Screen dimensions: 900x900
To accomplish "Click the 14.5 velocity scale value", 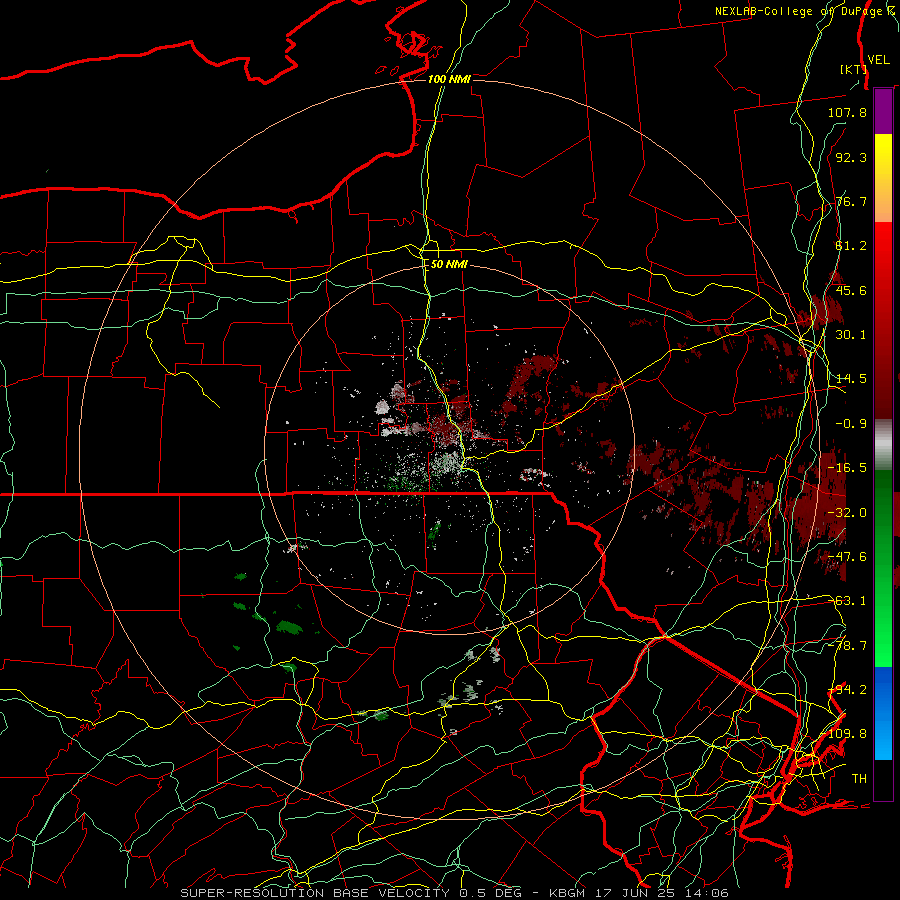I will coord(851,379).
